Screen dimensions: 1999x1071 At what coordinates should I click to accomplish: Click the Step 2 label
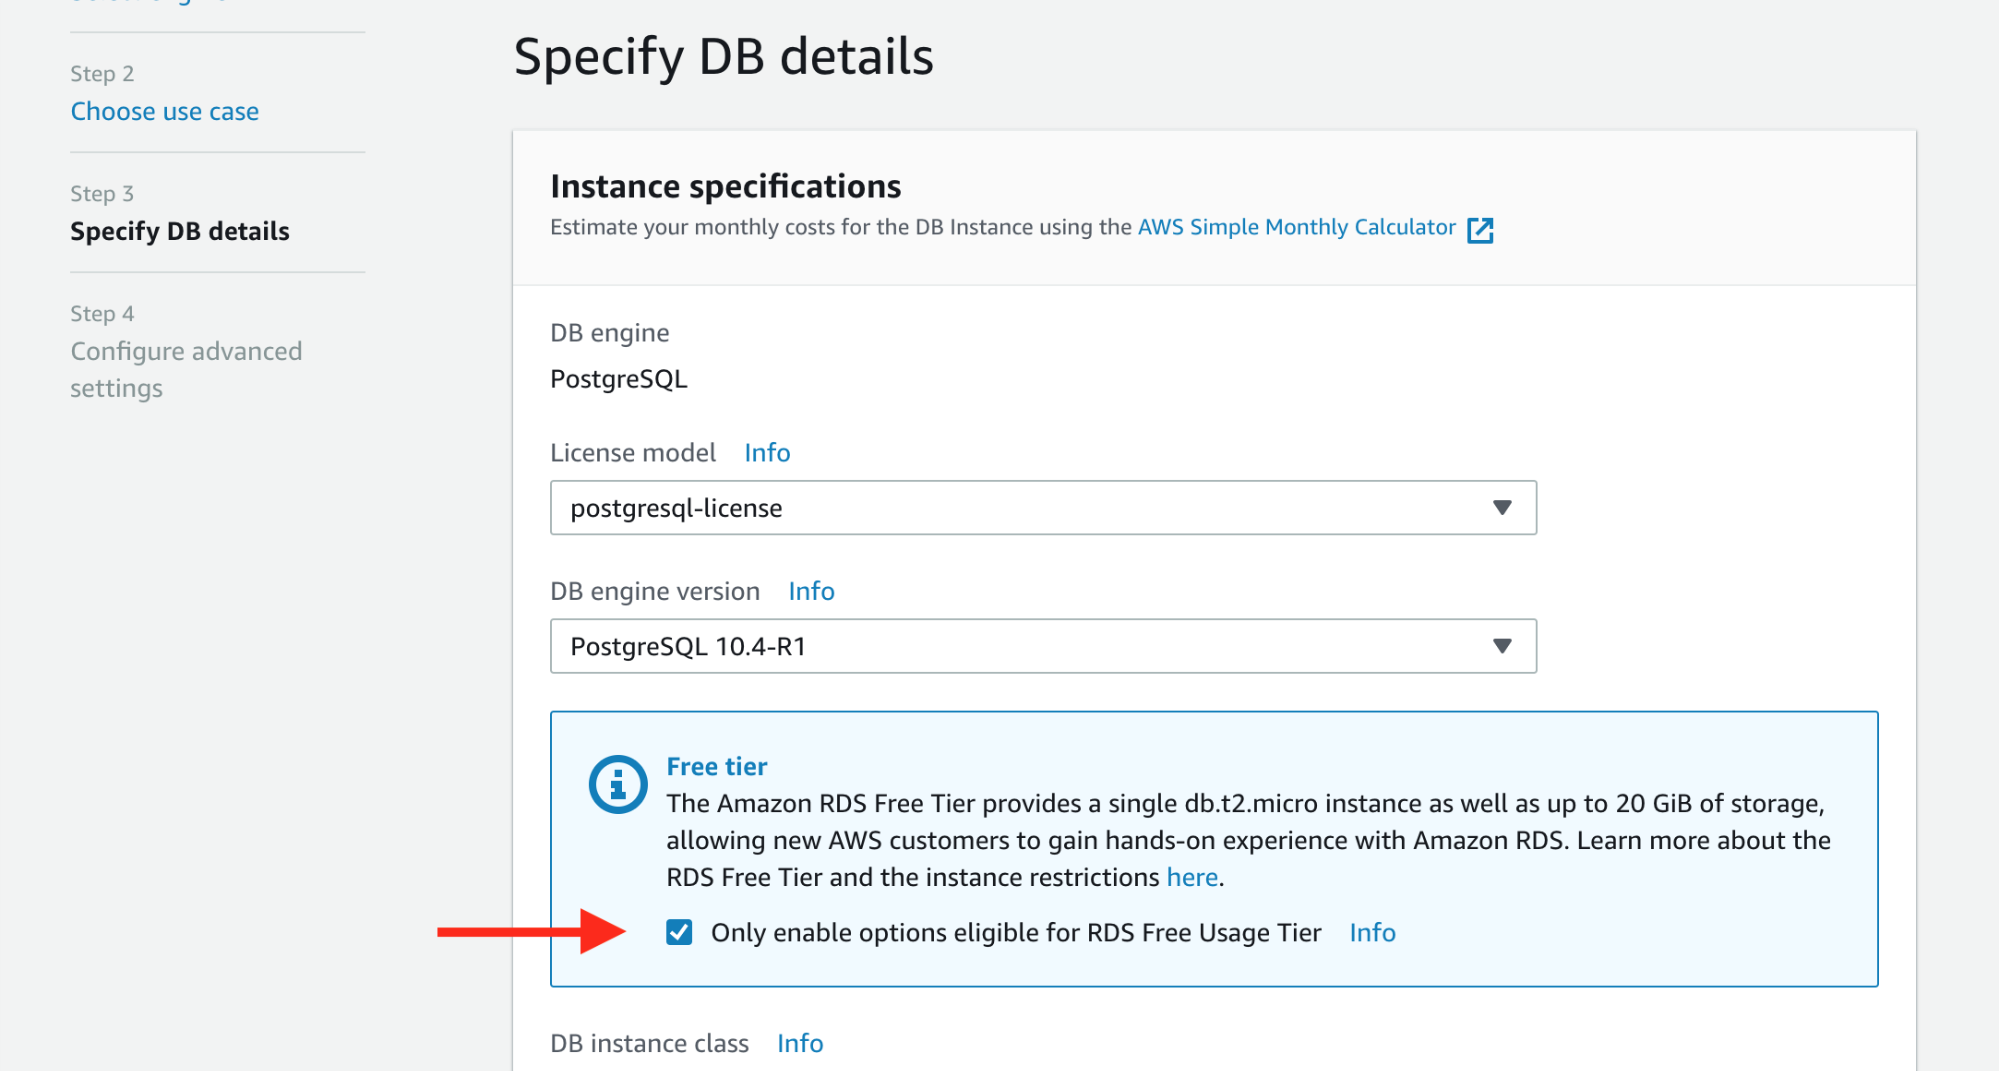point(102,74)
